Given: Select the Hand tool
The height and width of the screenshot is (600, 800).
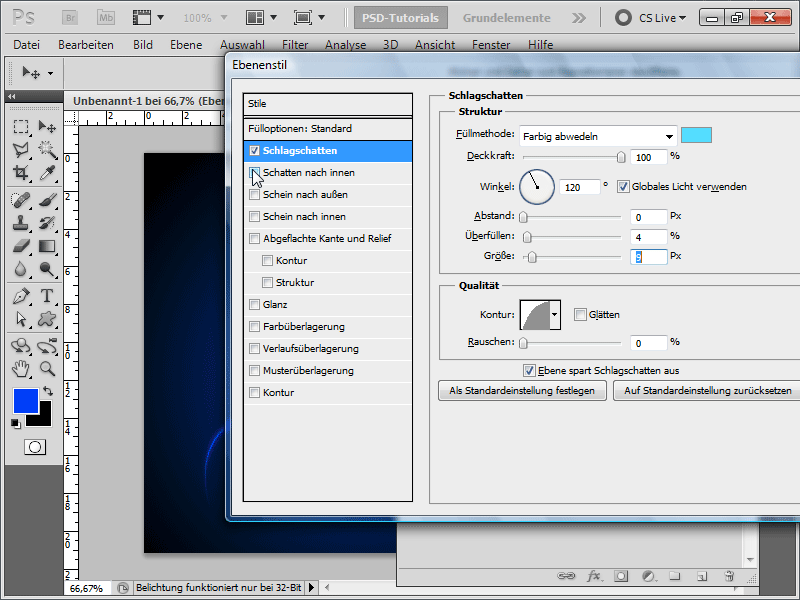Looking at the screenshot, I should click(20, 368).
